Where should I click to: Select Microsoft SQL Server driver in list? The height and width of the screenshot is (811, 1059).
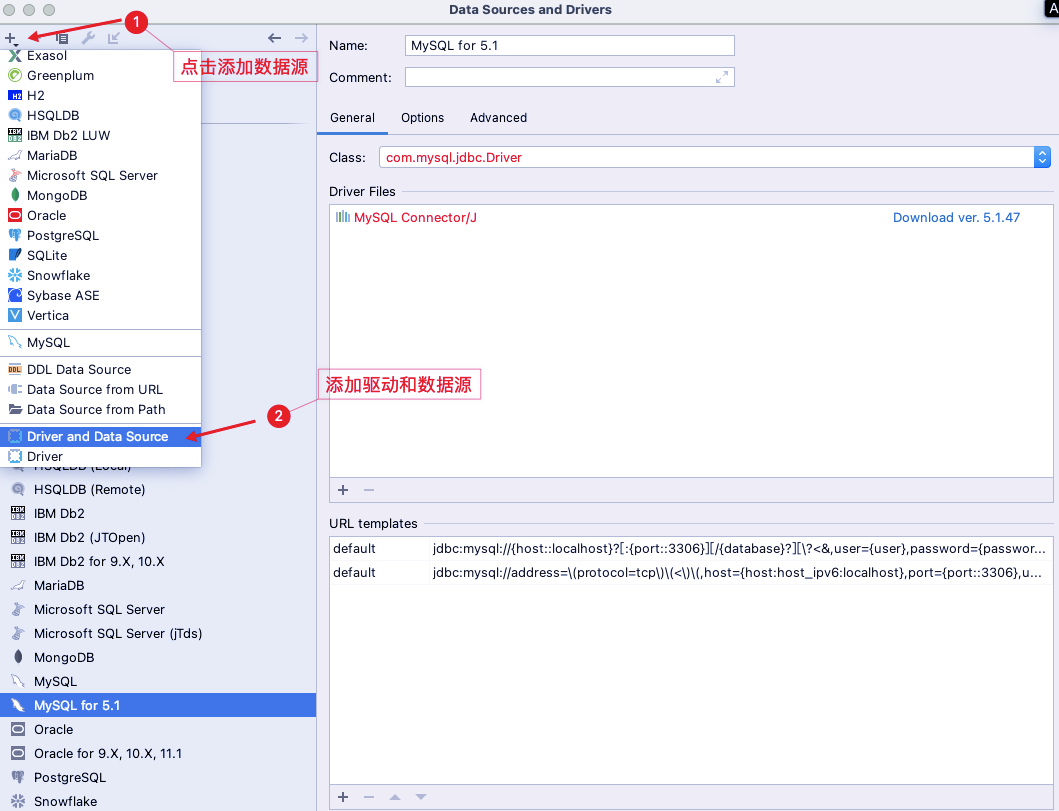click(x=158, y=610)
